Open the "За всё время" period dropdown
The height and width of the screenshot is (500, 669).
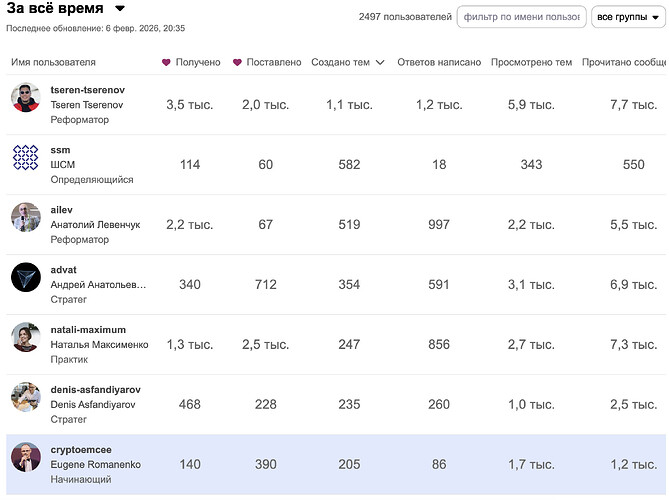(x=119, y=9)
